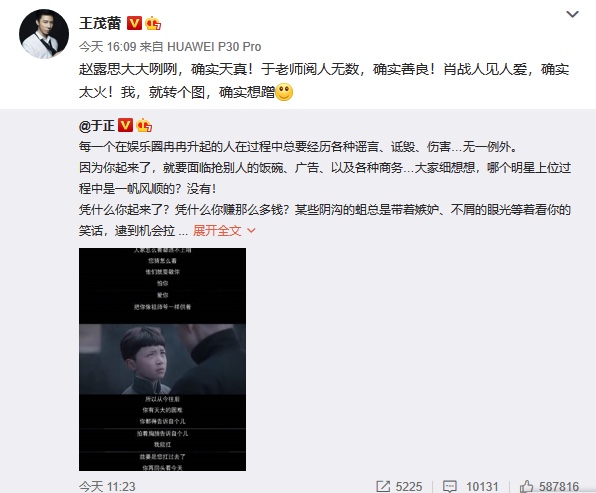This screenshot has width=596, height=493.
Task: Click the small arrow after 展开全文
Action: tap(251, 230)
